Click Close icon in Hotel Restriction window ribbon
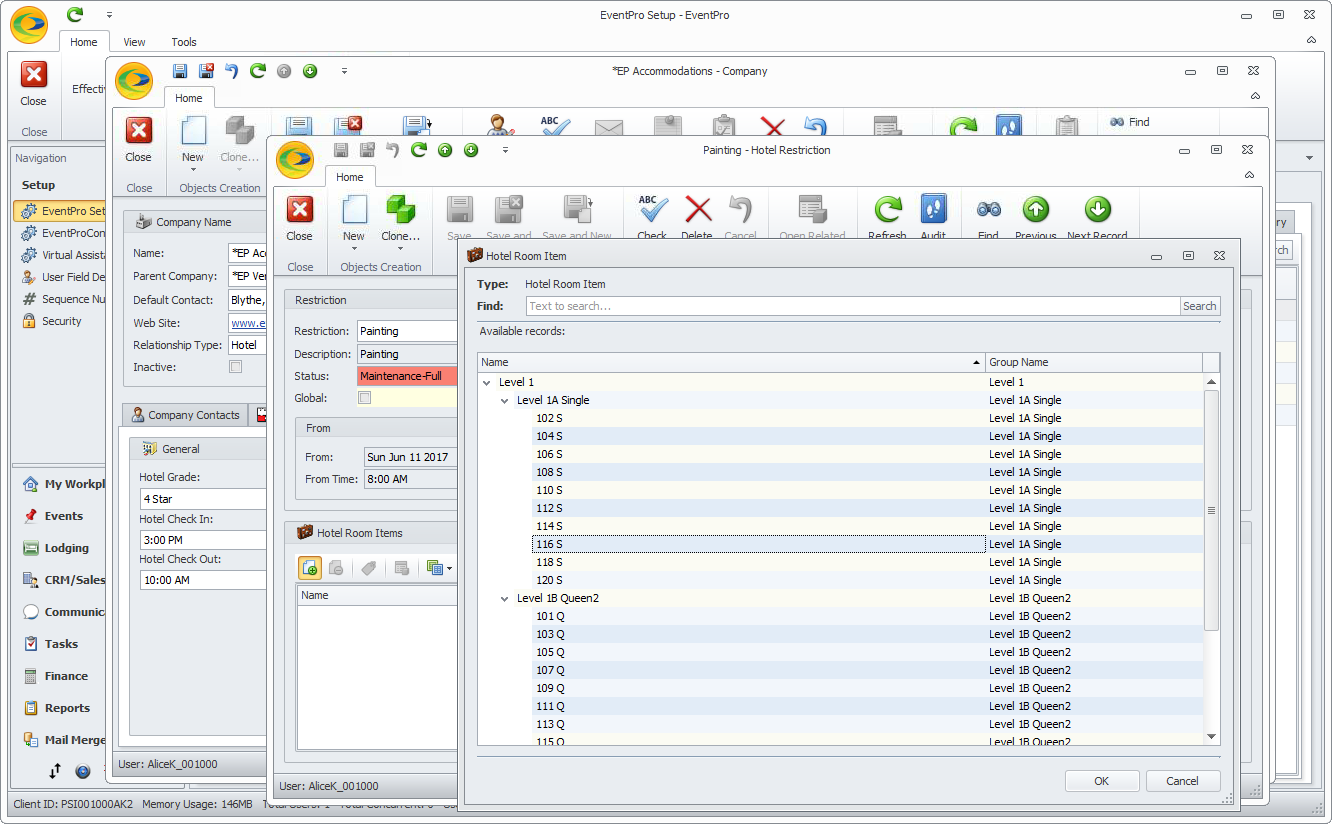The height and width of the screenshot is (824, 1332). (300, 210)
